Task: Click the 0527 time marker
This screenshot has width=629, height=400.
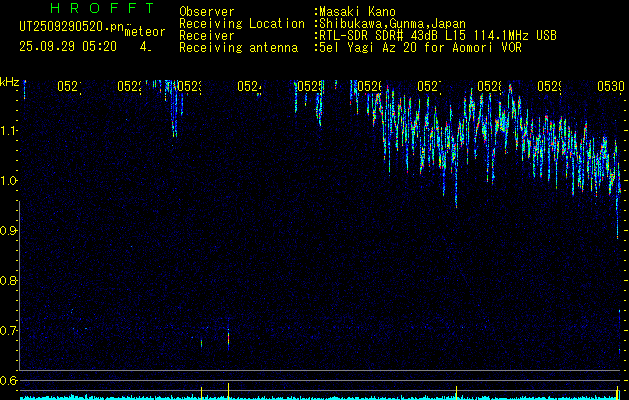Action: point(428,87)
